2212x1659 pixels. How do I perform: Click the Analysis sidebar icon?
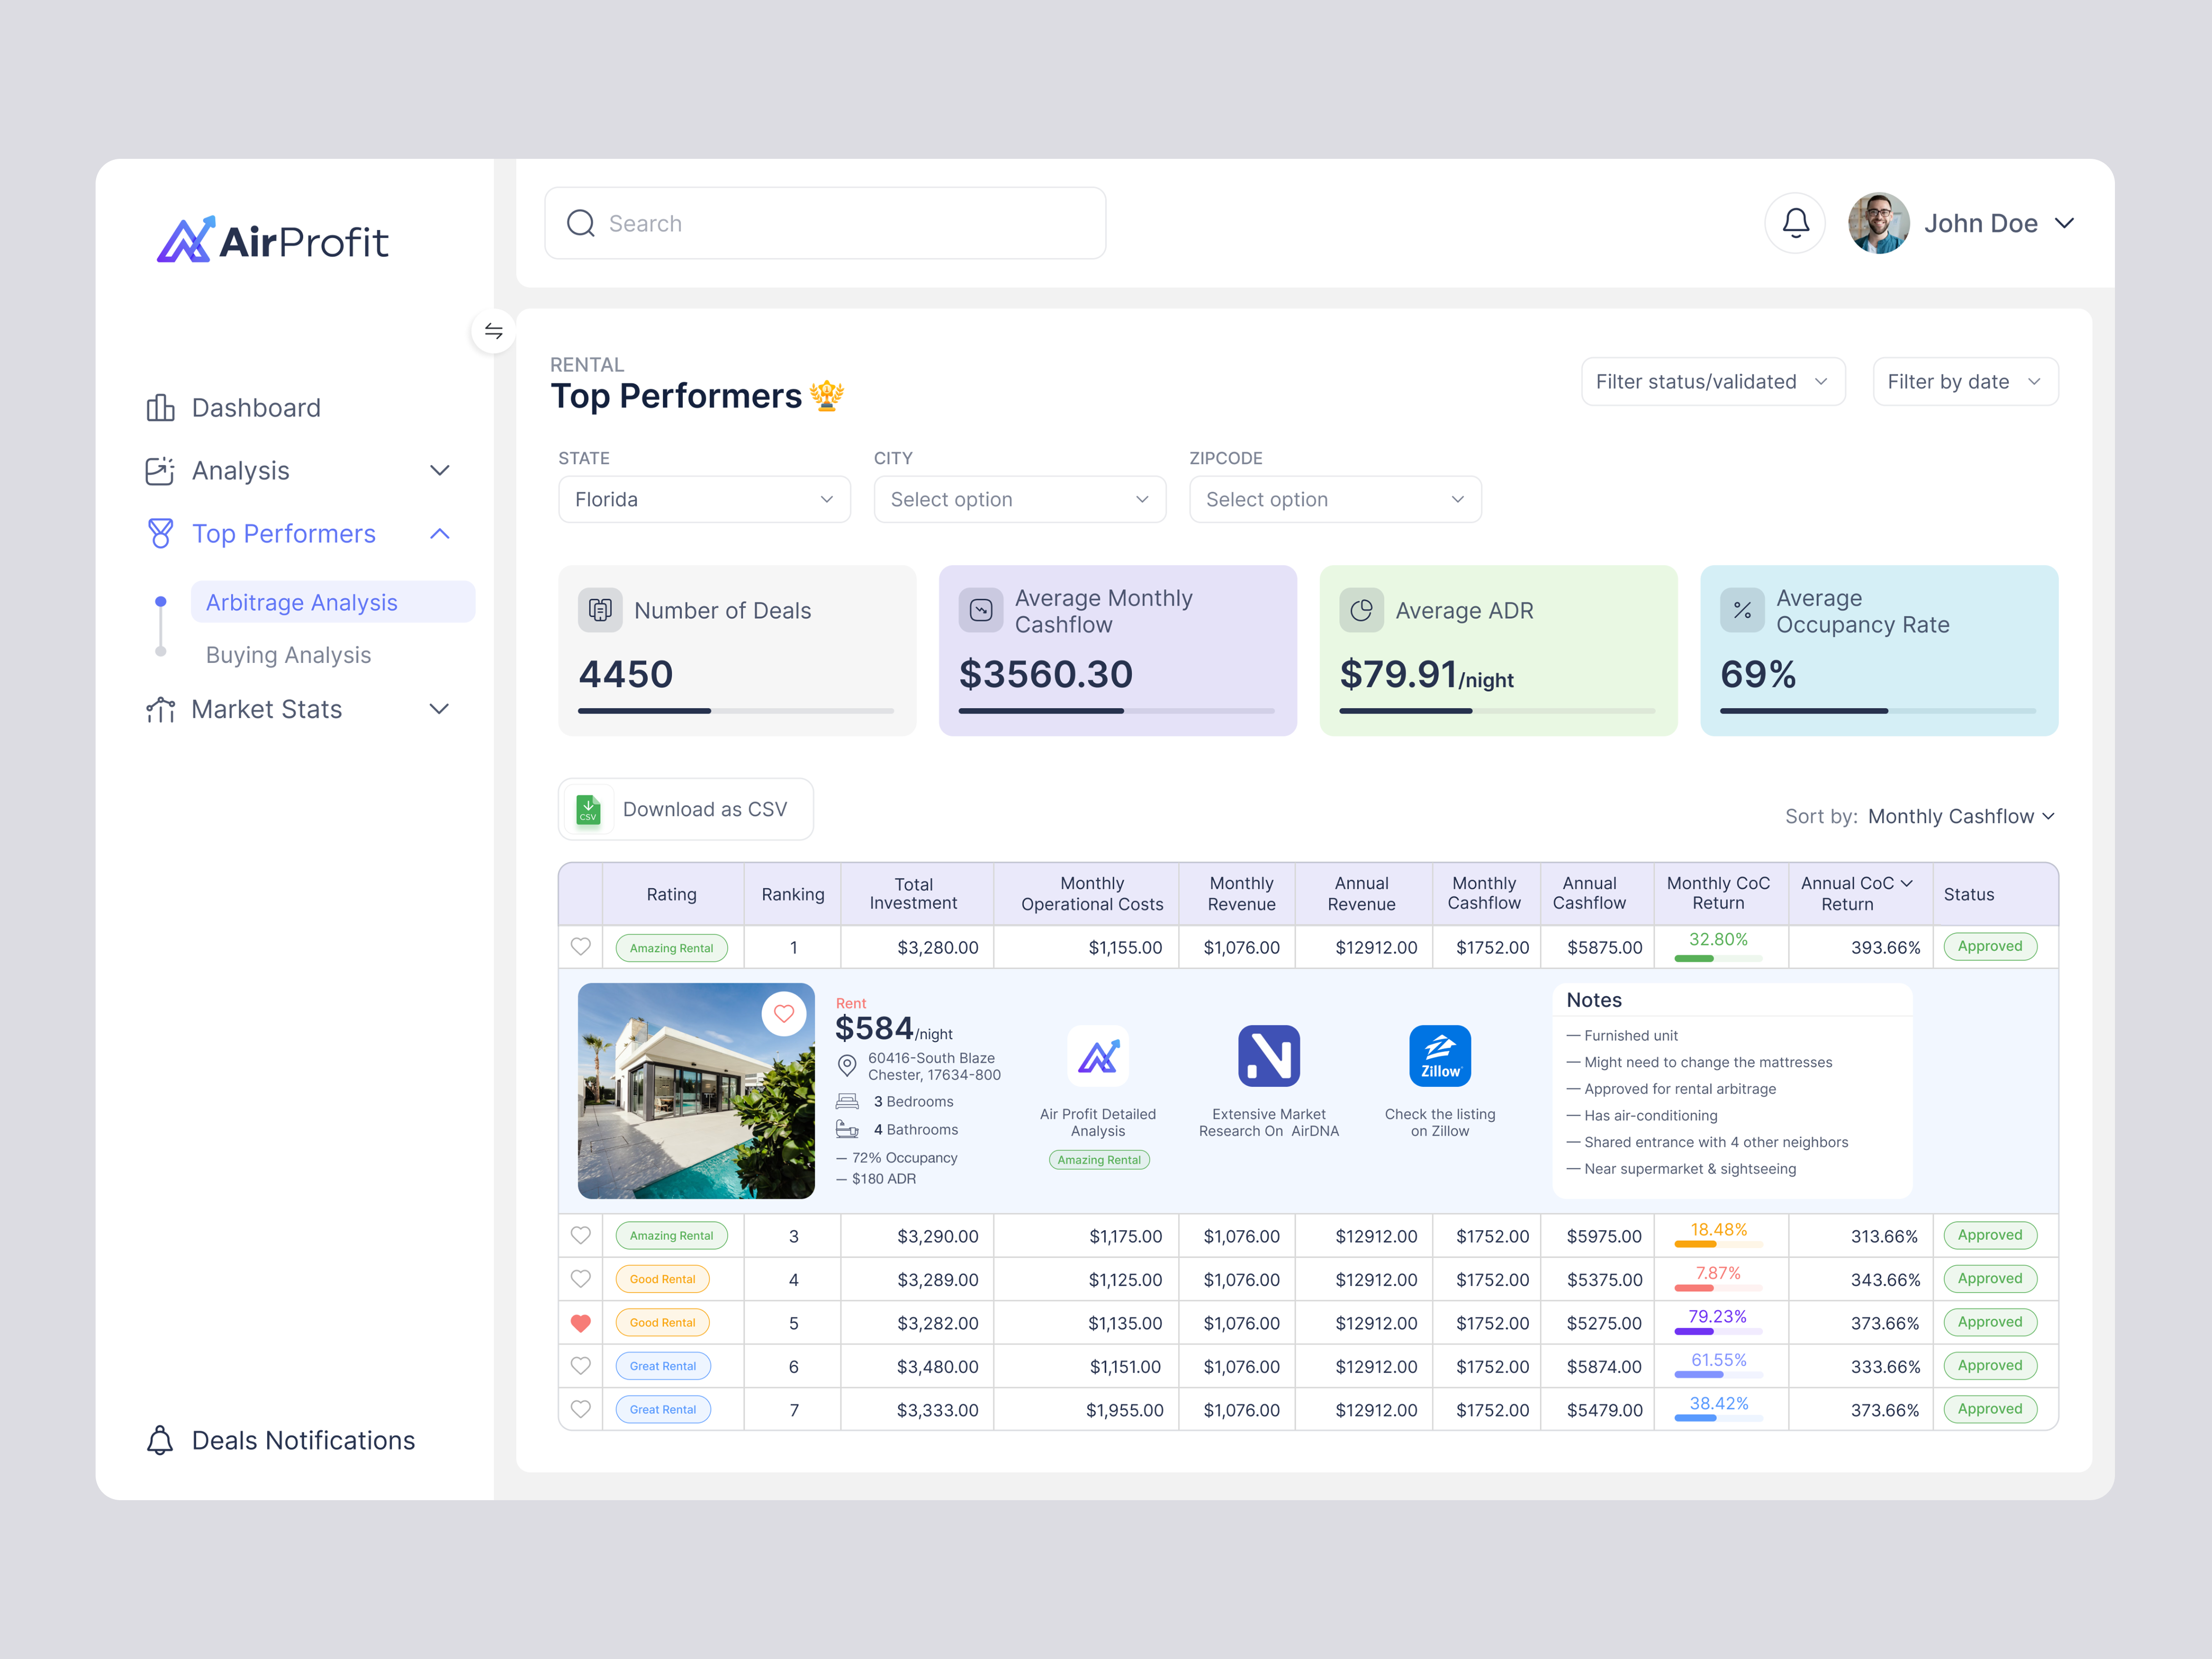(x=160, y=470)
